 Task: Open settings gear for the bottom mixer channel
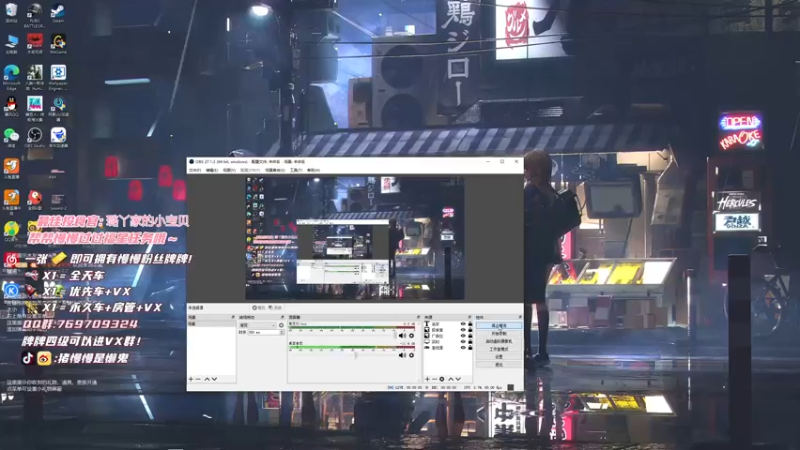click(411, 355)
